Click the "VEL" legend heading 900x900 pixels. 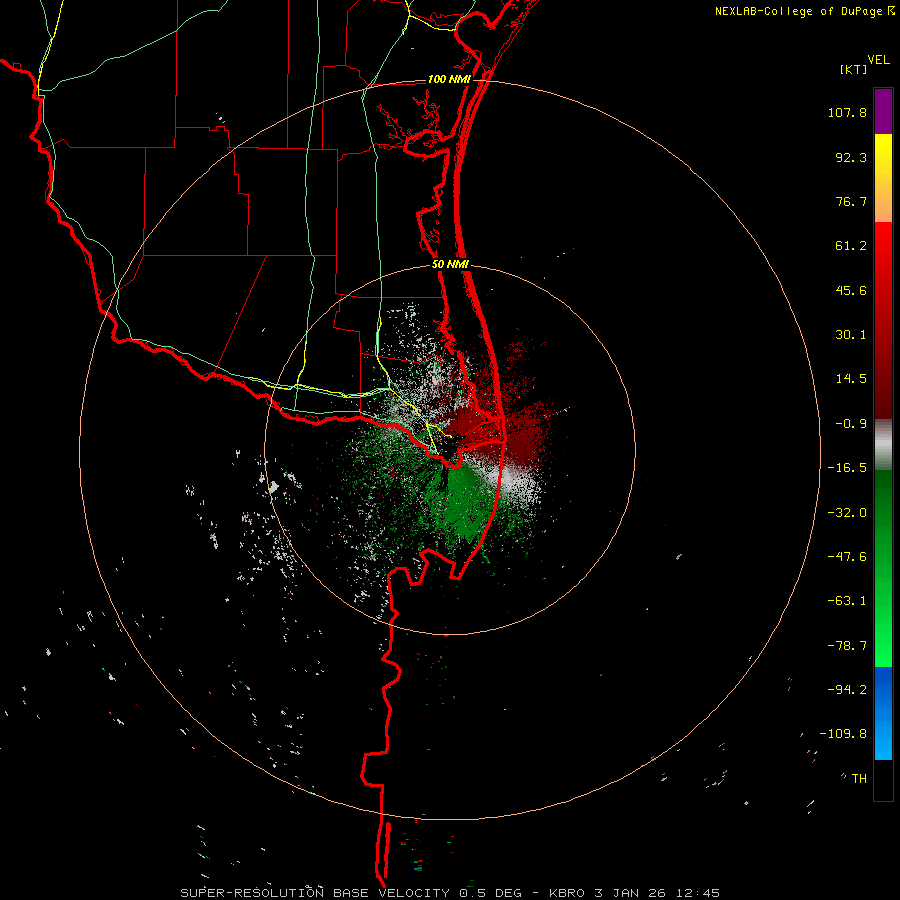878,60
